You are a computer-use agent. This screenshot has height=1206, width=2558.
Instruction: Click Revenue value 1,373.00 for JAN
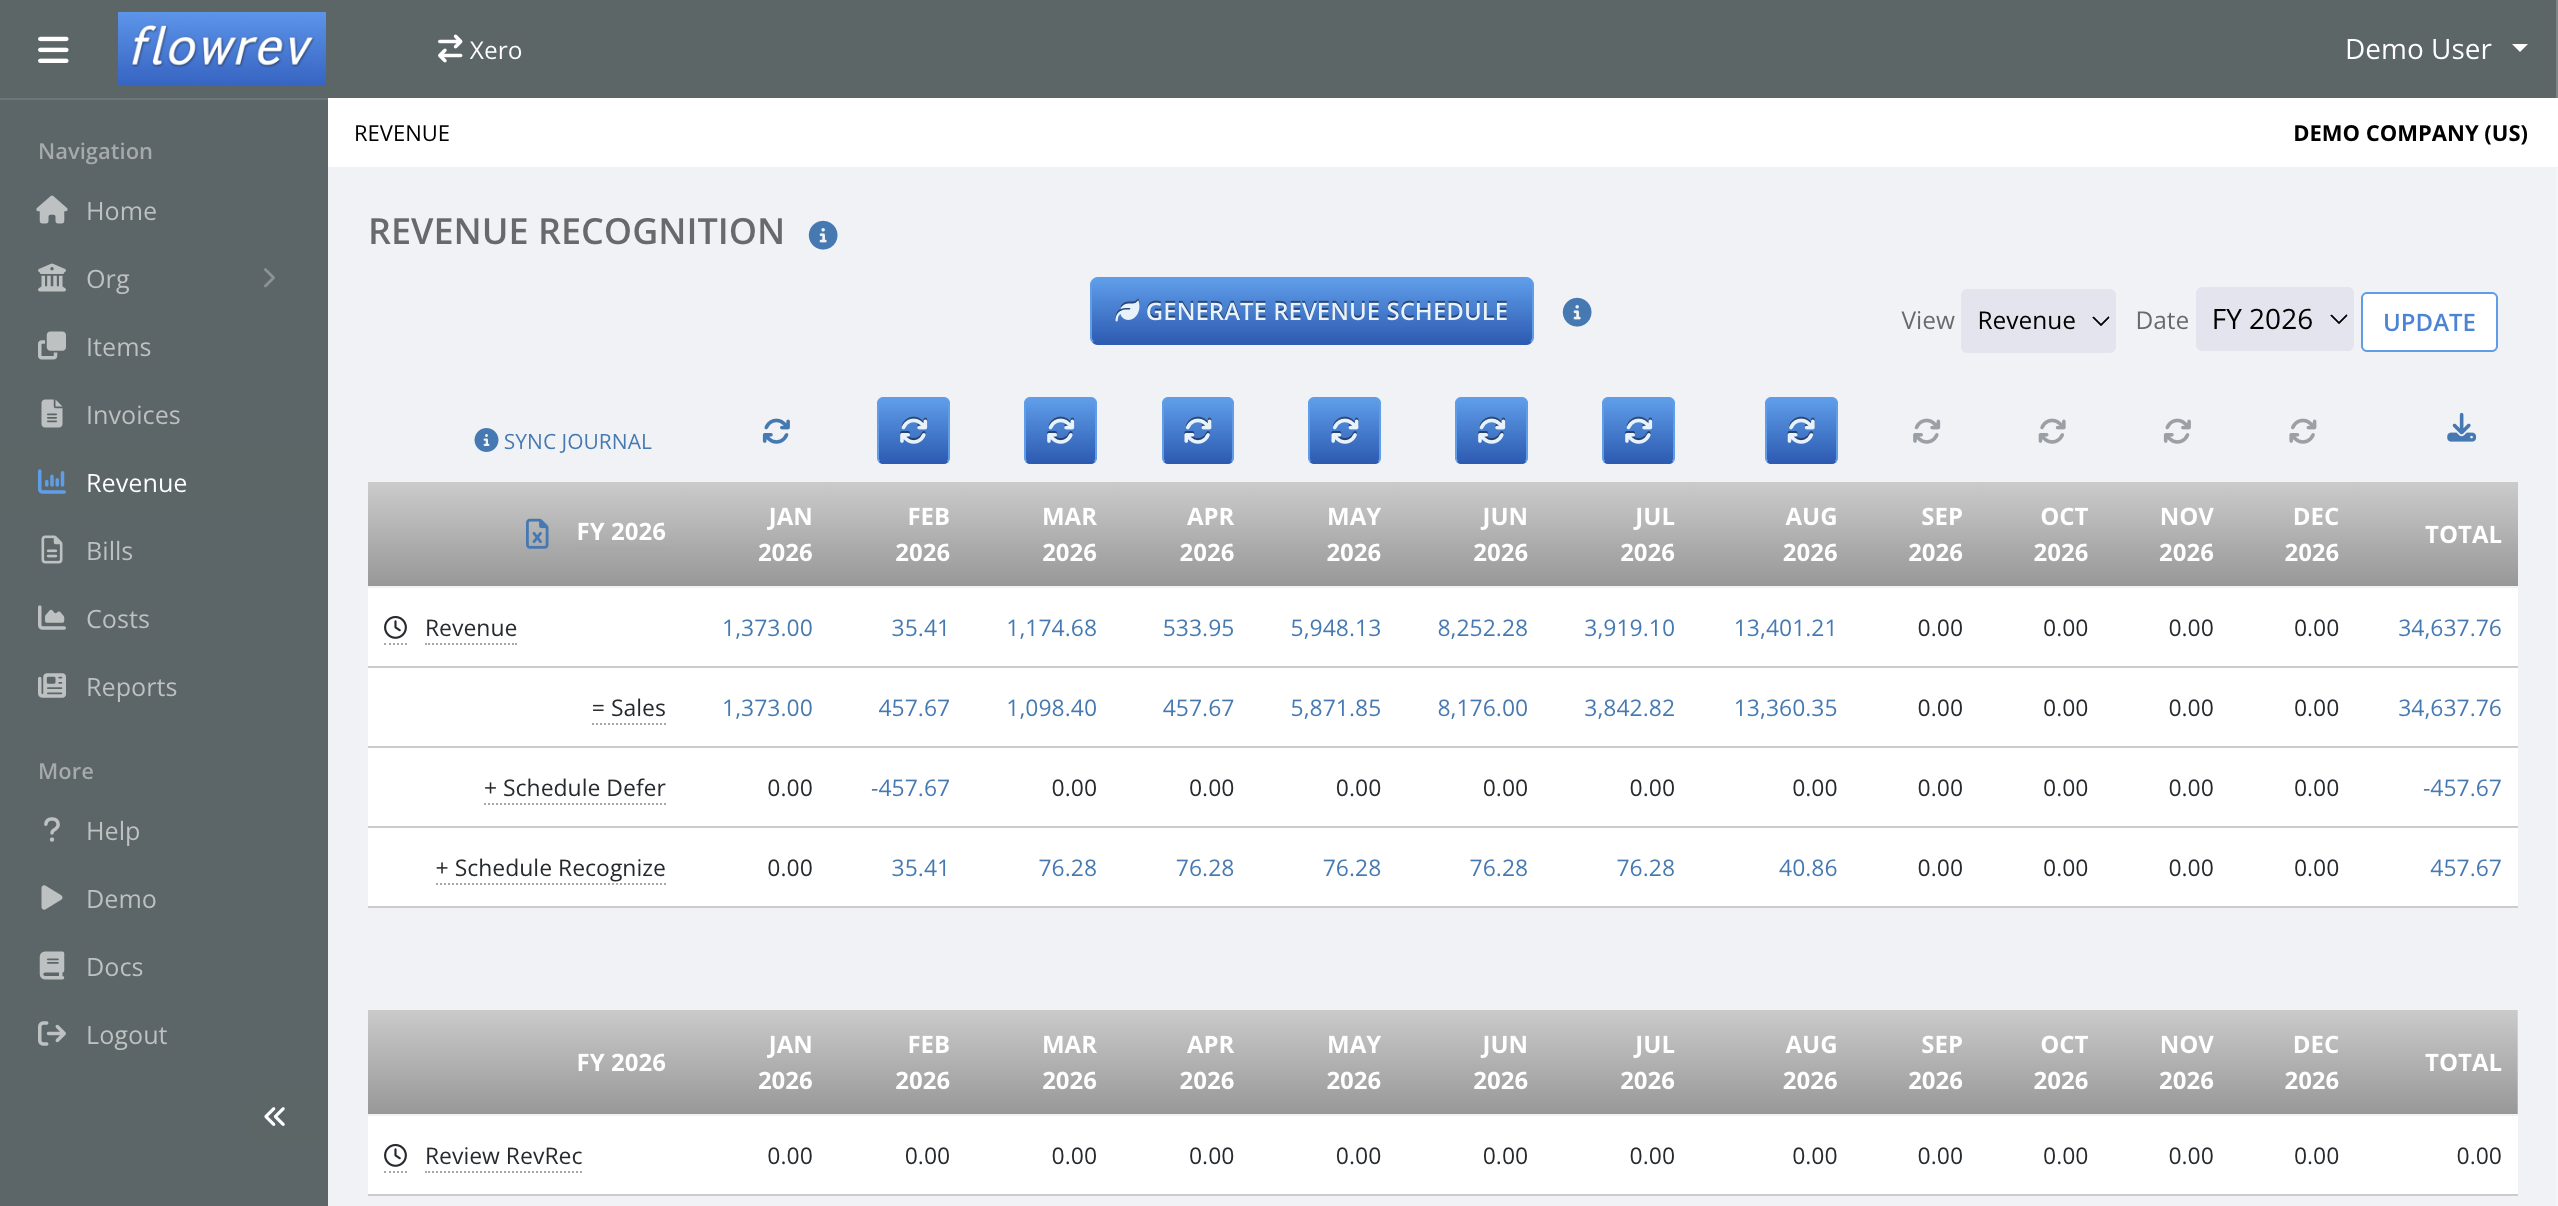click(767, 628)
